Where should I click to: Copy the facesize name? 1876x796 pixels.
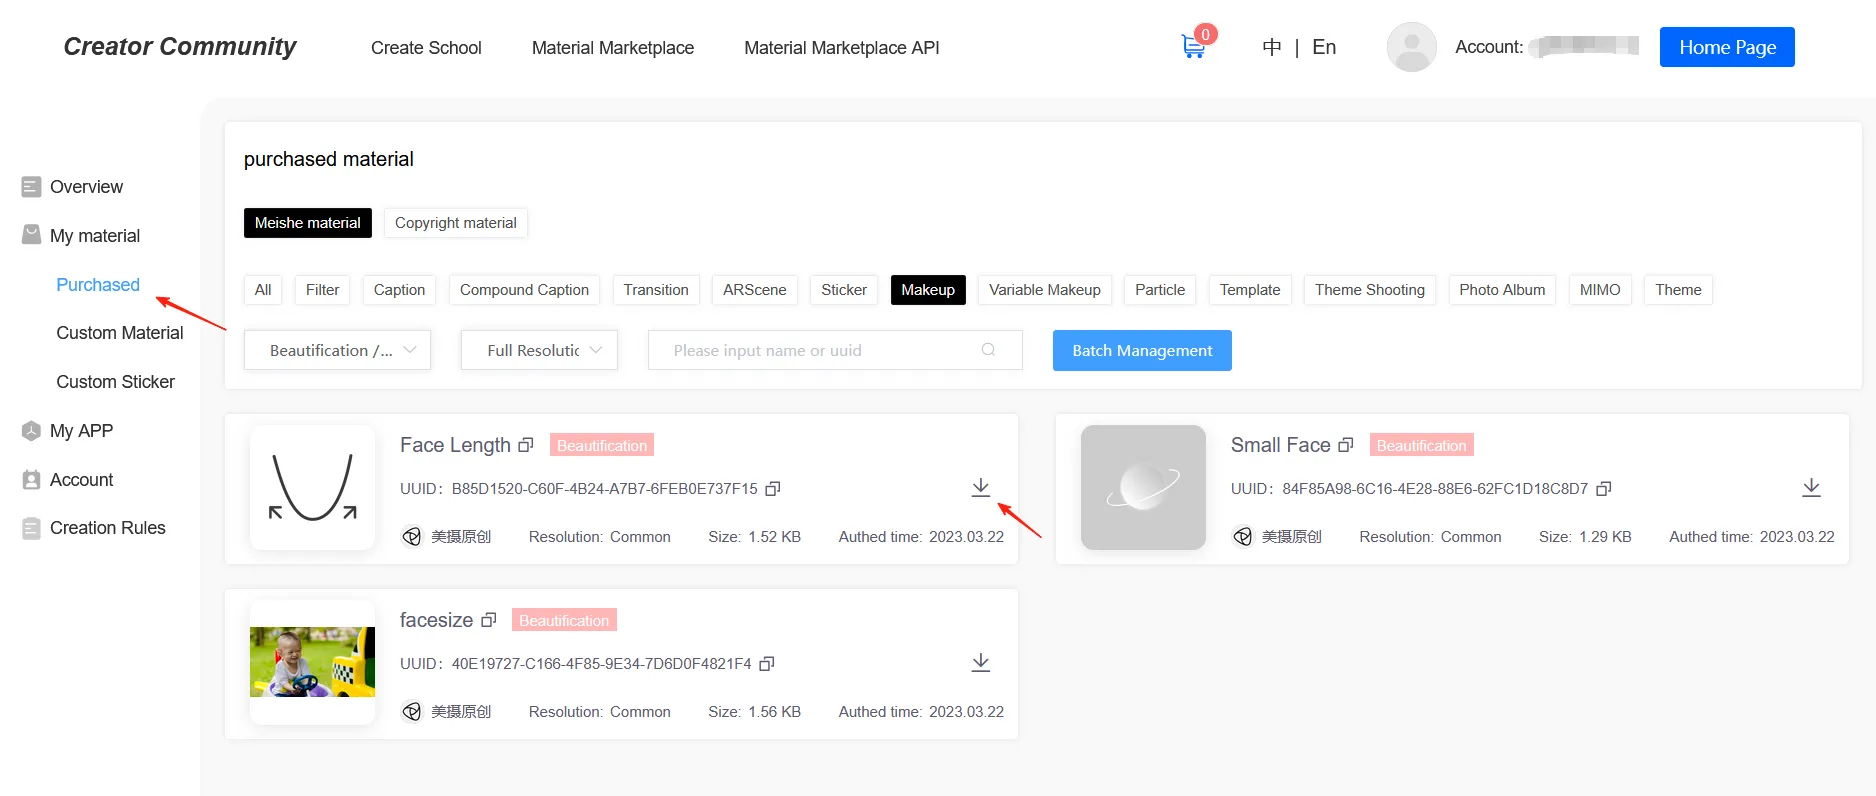click(488, 620)
